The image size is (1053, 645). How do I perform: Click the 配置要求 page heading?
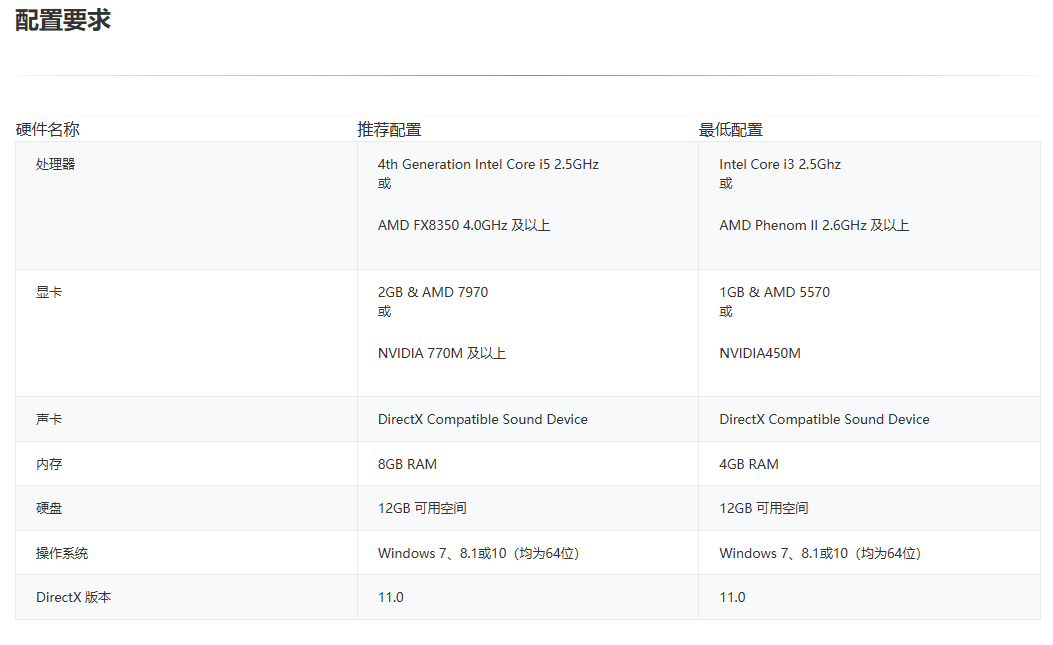[x=63, y=21]
